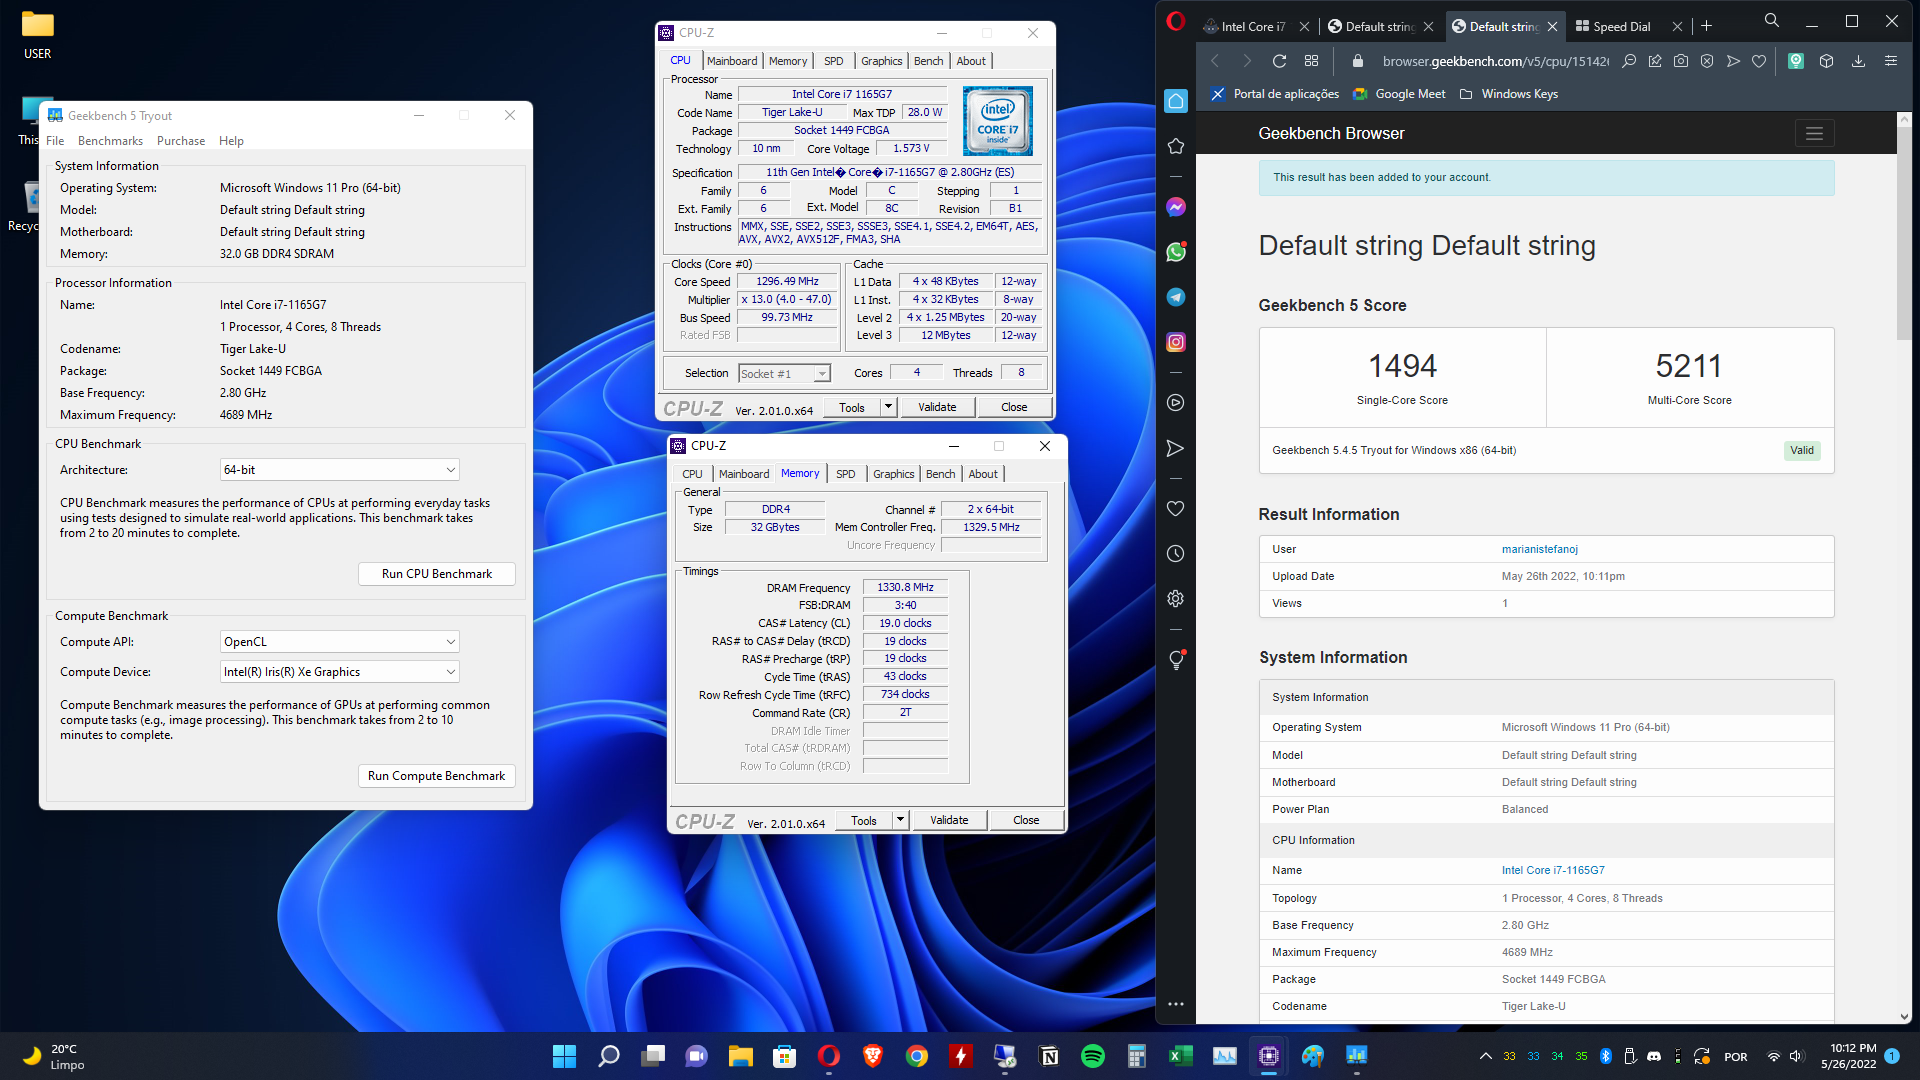
Task: Click the Opera downloads icon in toolbar
Action: tap(1858, 61)
